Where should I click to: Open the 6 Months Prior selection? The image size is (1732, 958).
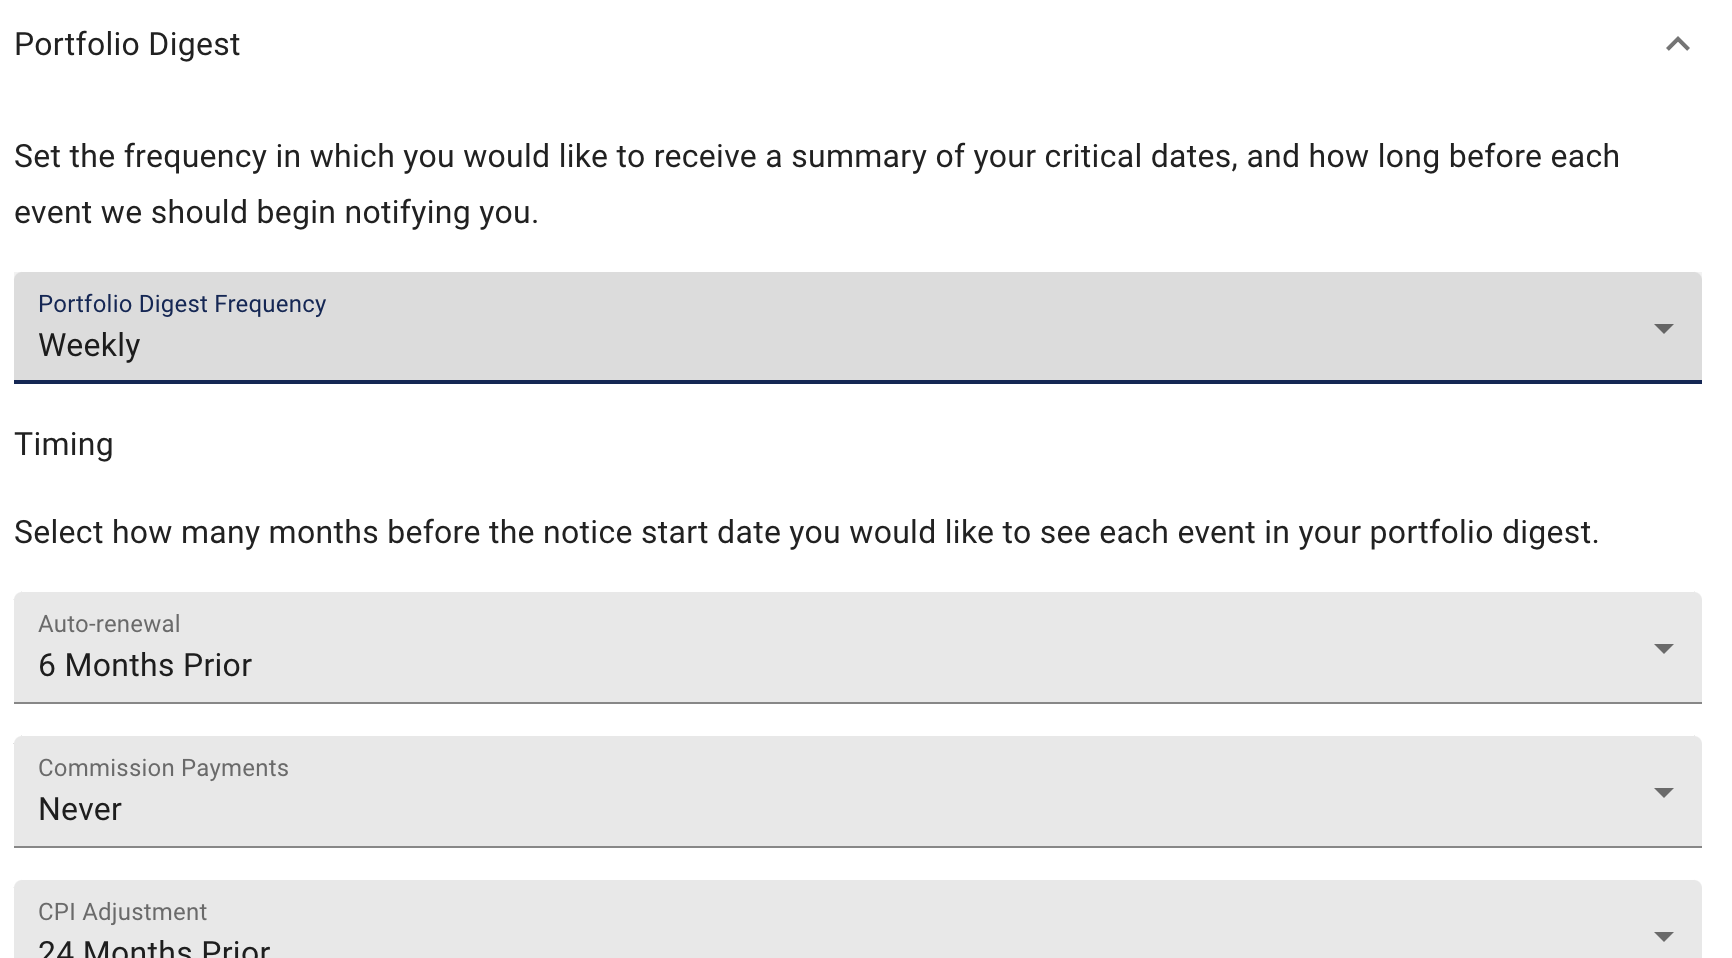145,666
